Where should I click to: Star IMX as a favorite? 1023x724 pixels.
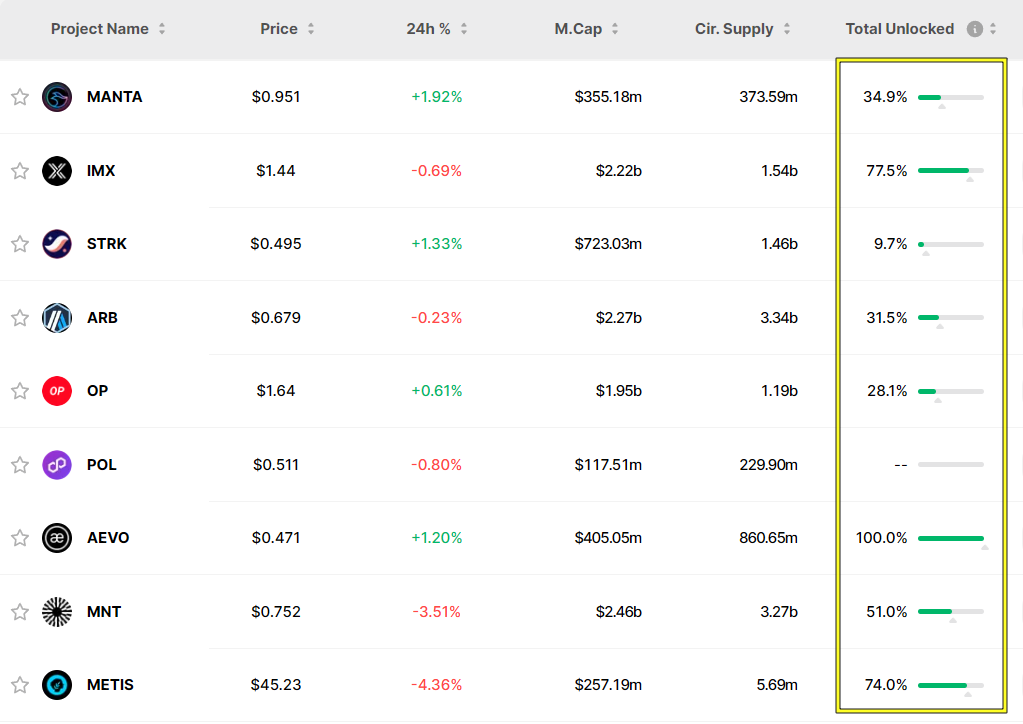click(x=20, y=171)
